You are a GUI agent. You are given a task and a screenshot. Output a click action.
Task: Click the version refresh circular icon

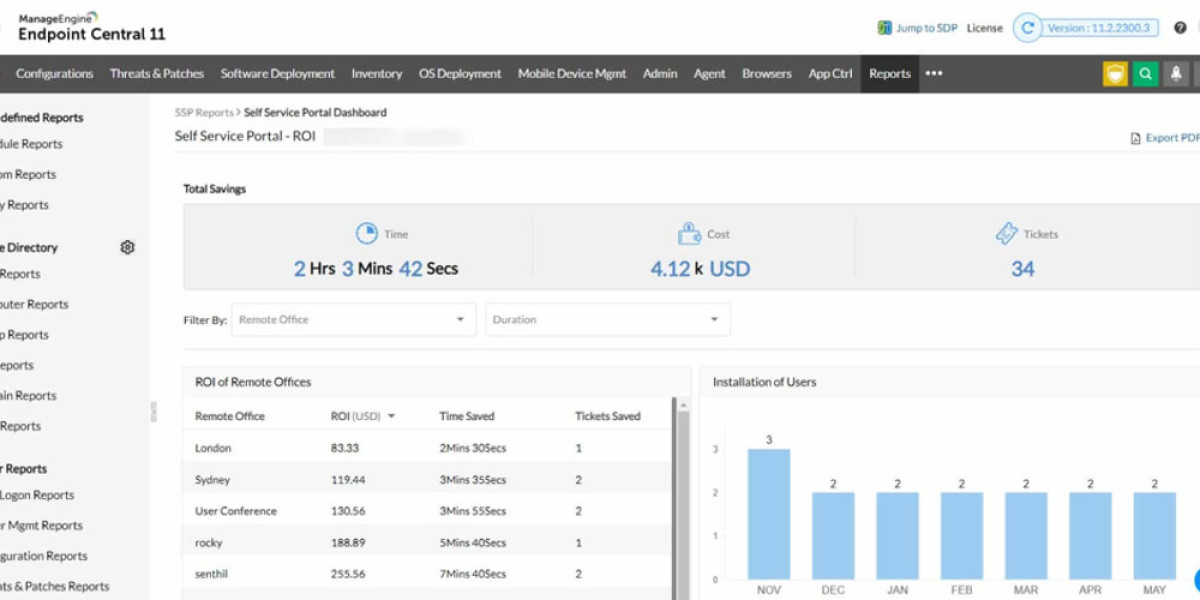coord(1026,28)
